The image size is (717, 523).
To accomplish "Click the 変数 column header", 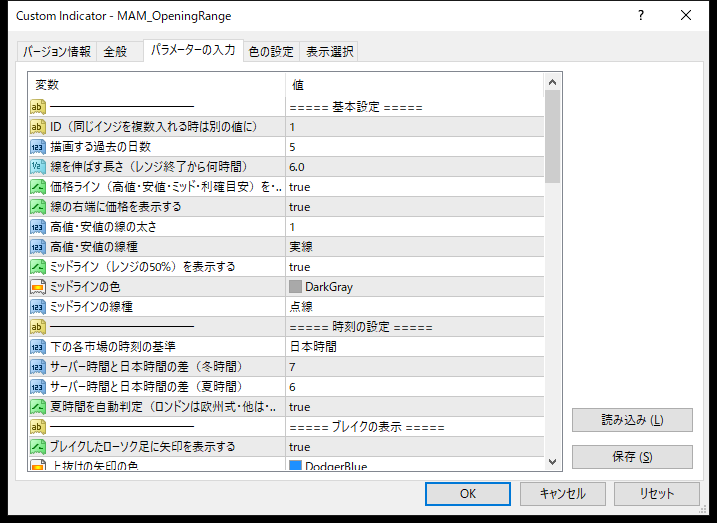I will (157, 85).
